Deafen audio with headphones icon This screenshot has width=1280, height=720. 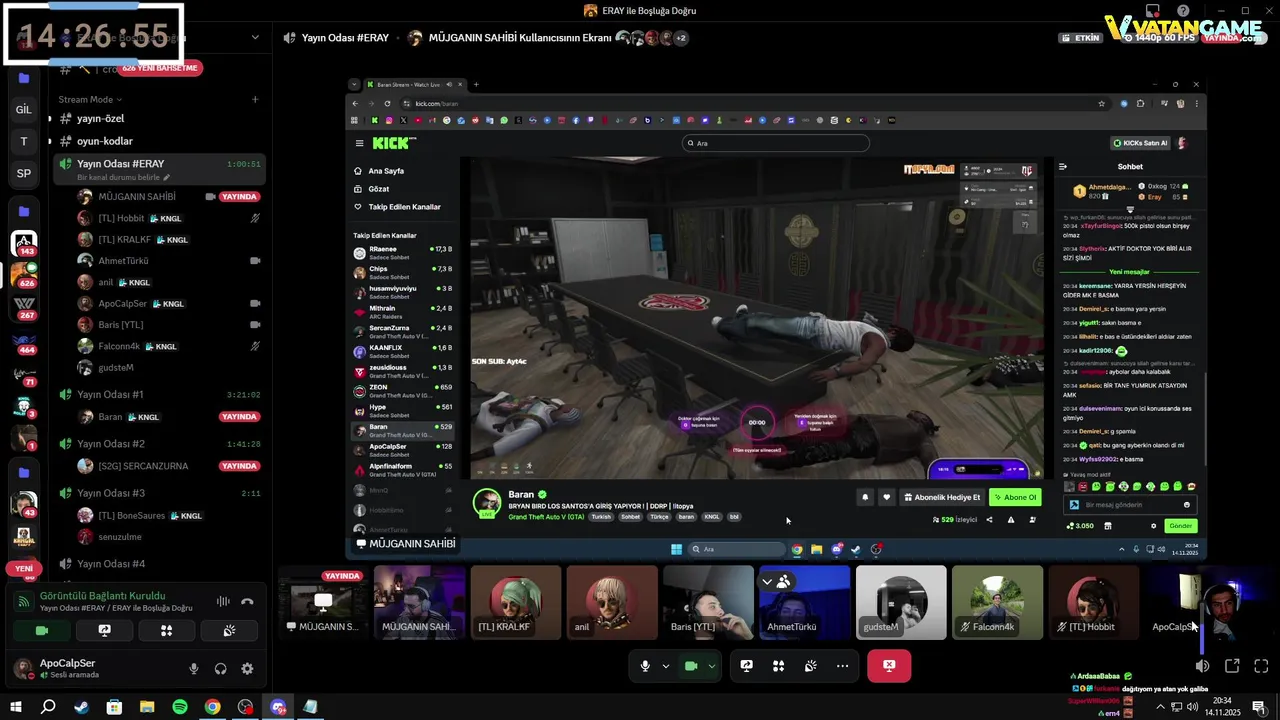click(220, 669)
